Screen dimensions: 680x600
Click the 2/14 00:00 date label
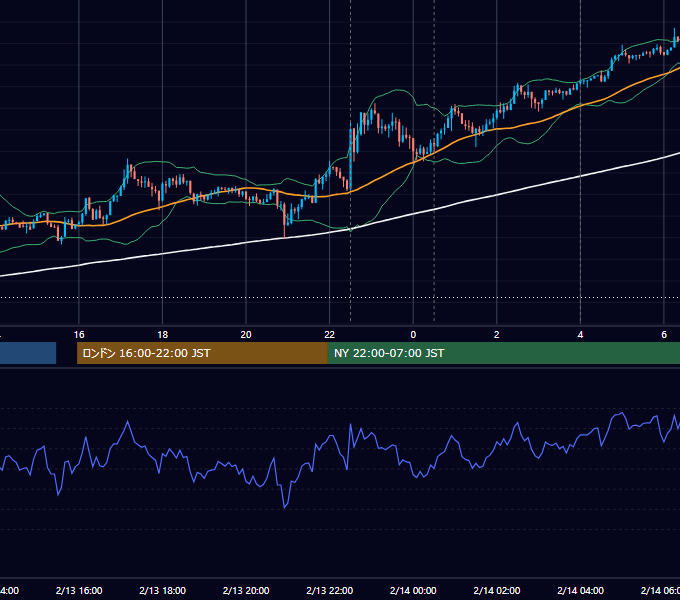click(x=413, y=590)
